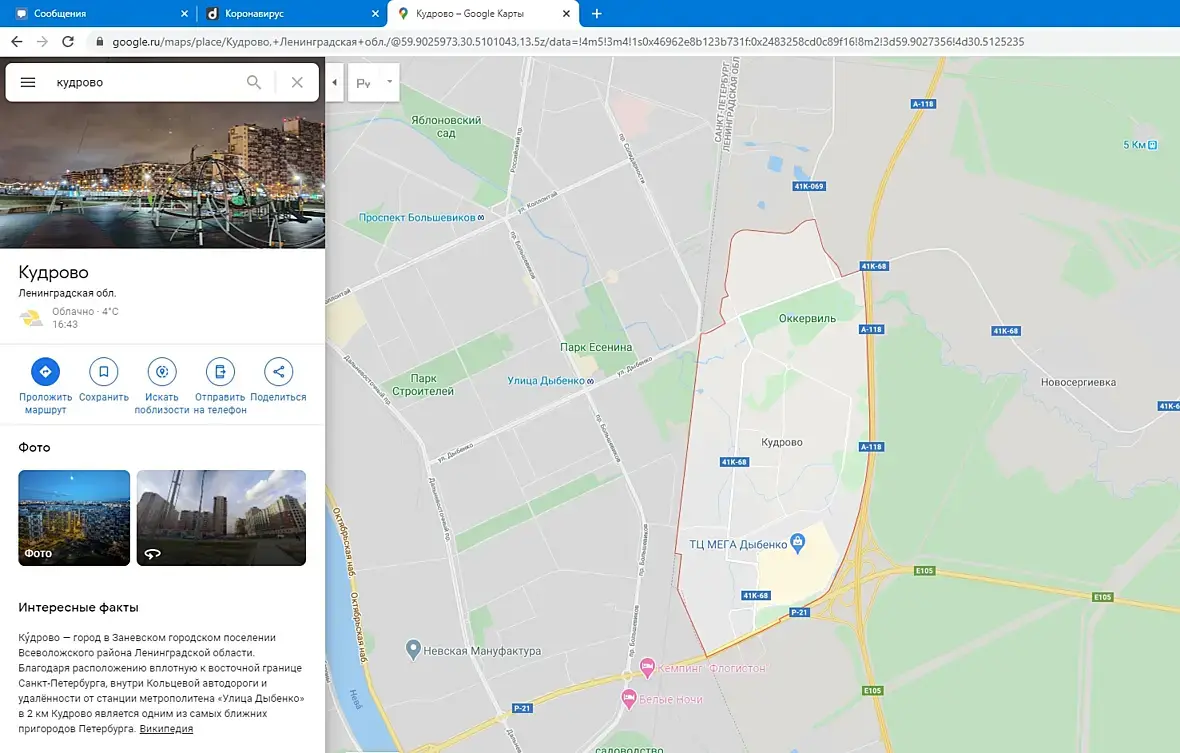The width and height of the screenshot is (1180, 753).
Task: Click the Невская Мануфактура map pin
Action: pyautogui.click(x=412, y=649)
